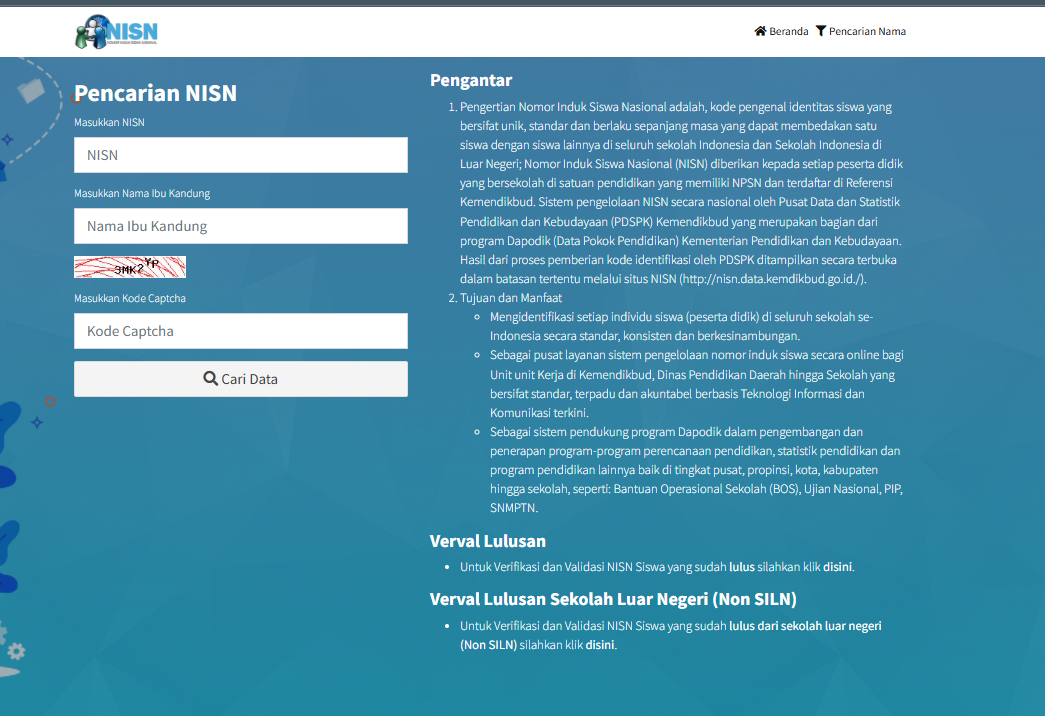
Task: Focus the Kode Captcha input field
Action: [x=240, y=331]
